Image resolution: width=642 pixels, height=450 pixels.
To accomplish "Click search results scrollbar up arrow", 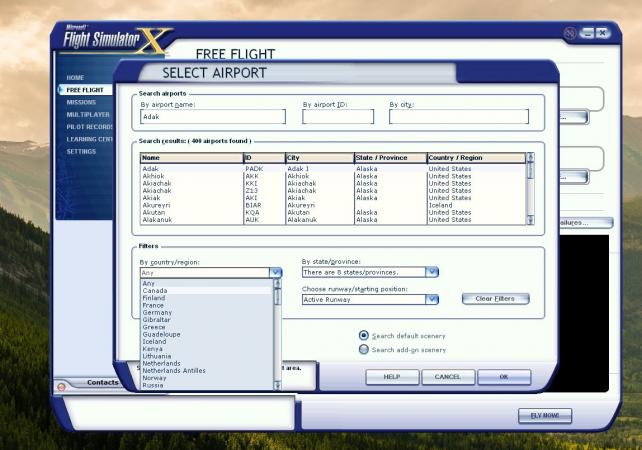I will point(530,157).
